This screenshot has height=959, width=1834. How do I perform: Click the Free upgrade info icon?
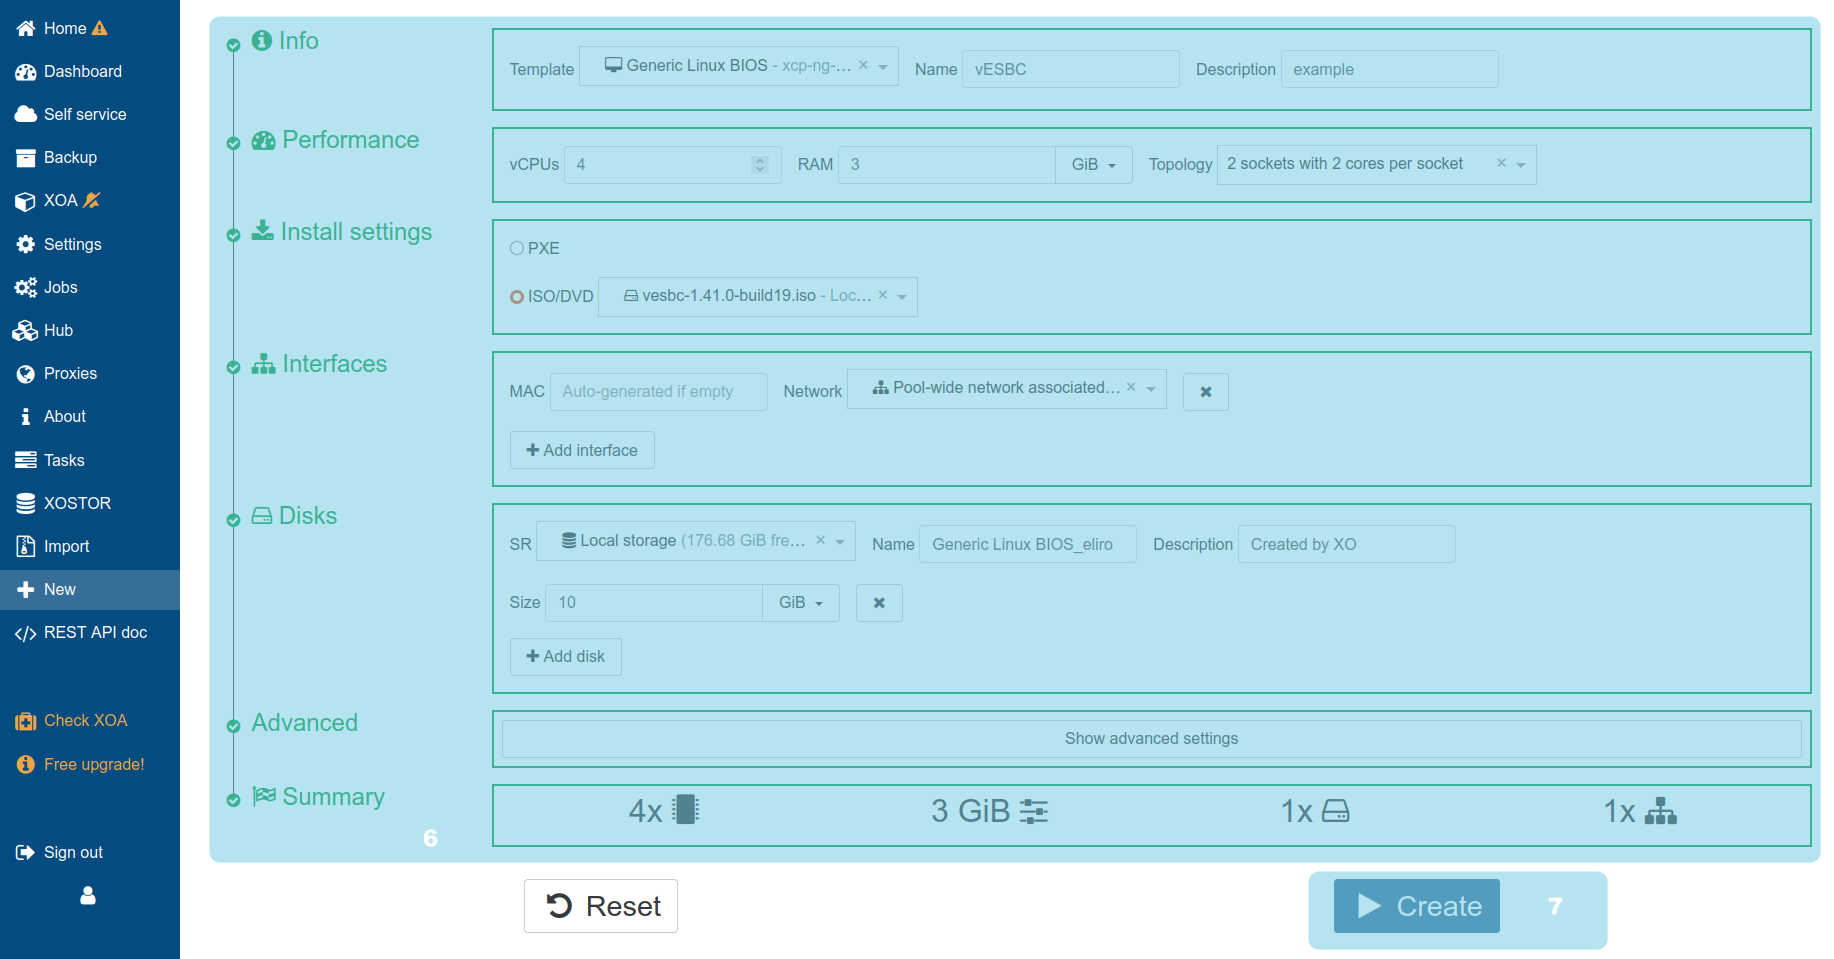pos(26,765)
